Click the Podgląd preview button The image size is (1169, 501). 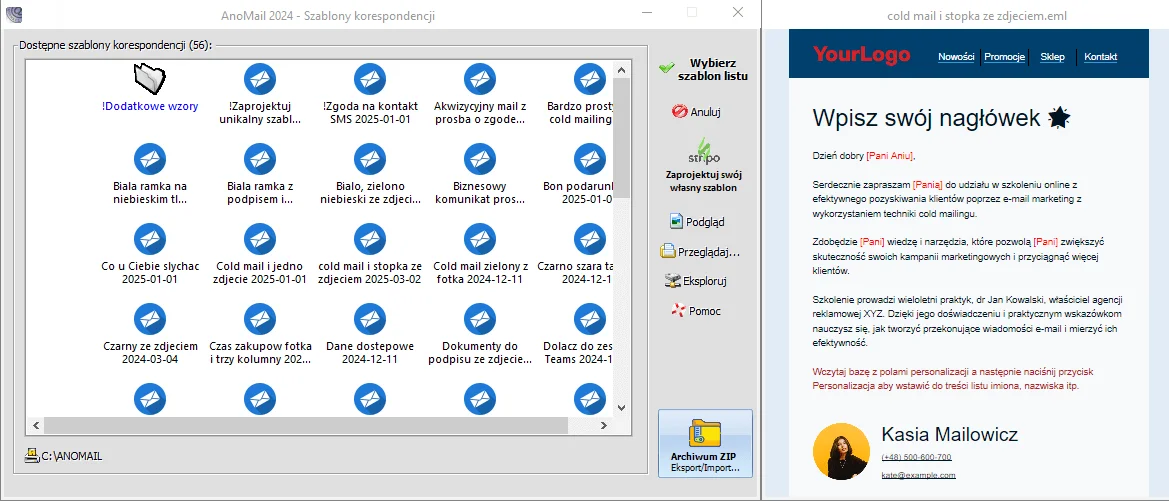click(698, 222)
